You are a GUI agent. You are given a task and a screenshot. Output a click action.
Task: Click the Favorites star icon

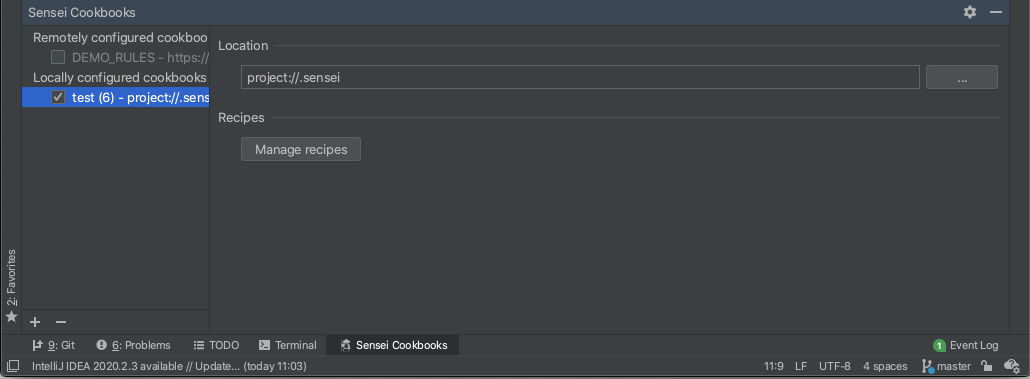tap(11, 317)
